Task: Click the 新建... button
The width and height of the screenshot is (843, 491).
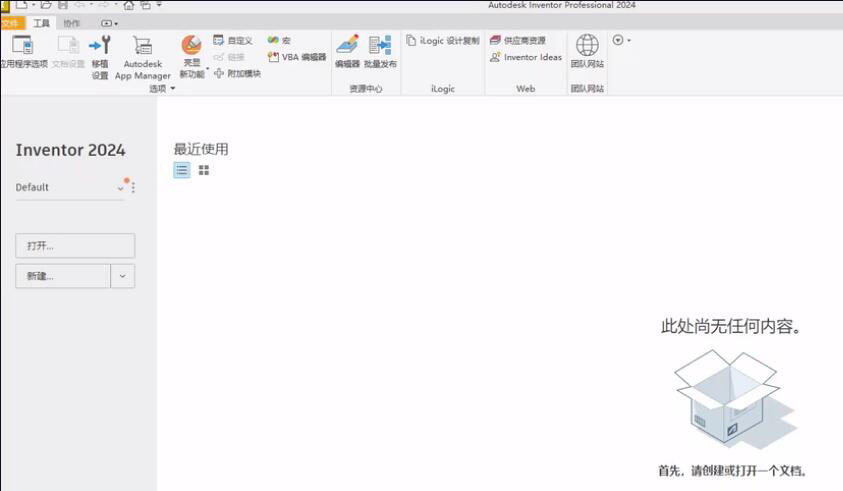Action: click(x=63, y=276)
